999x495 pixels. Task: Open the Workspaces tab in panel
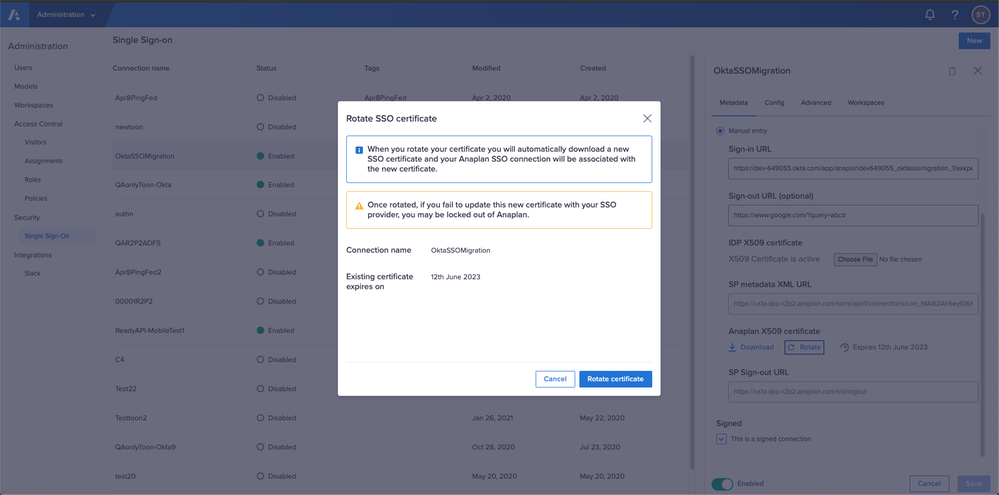(x=865, y=102)
